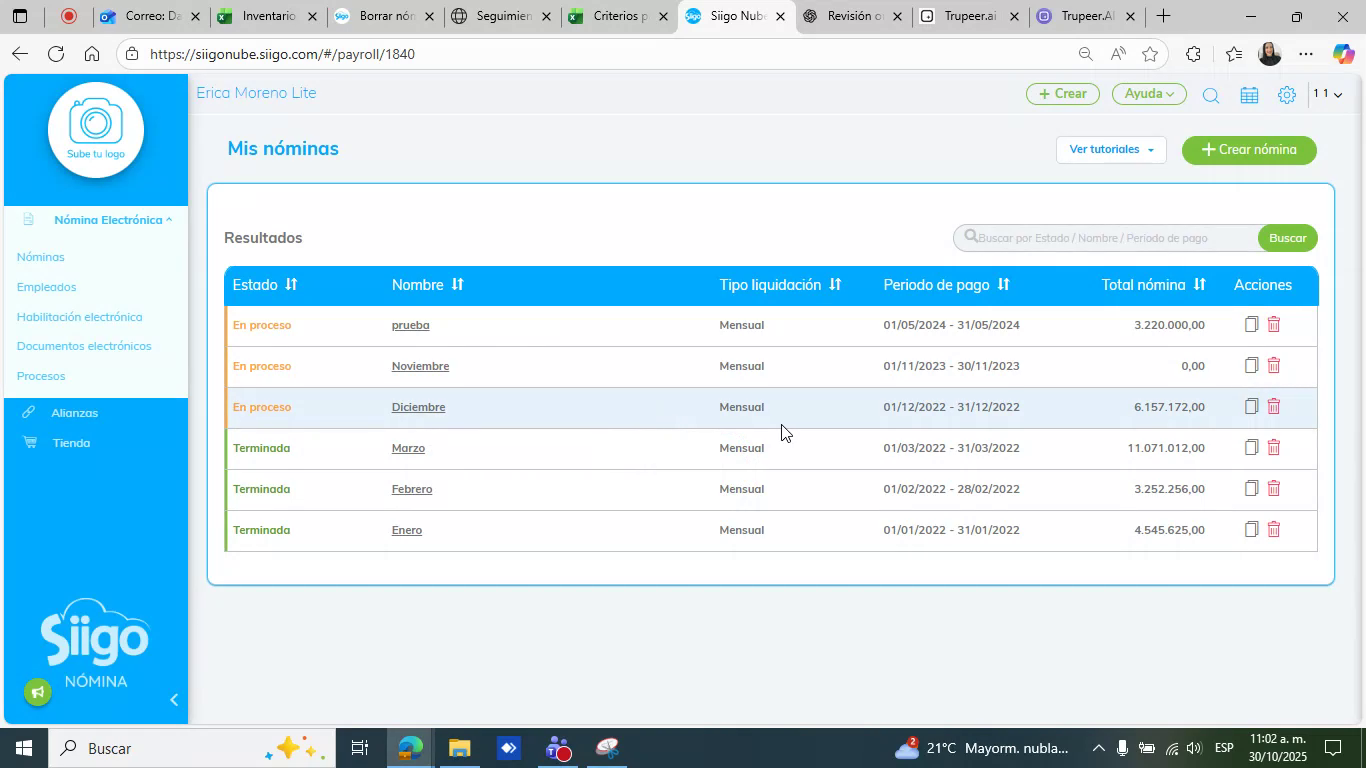This screenshot has height=768, width=1366.
Task: Collapse the sidebar with left chevron
Action: click(174, 700)
